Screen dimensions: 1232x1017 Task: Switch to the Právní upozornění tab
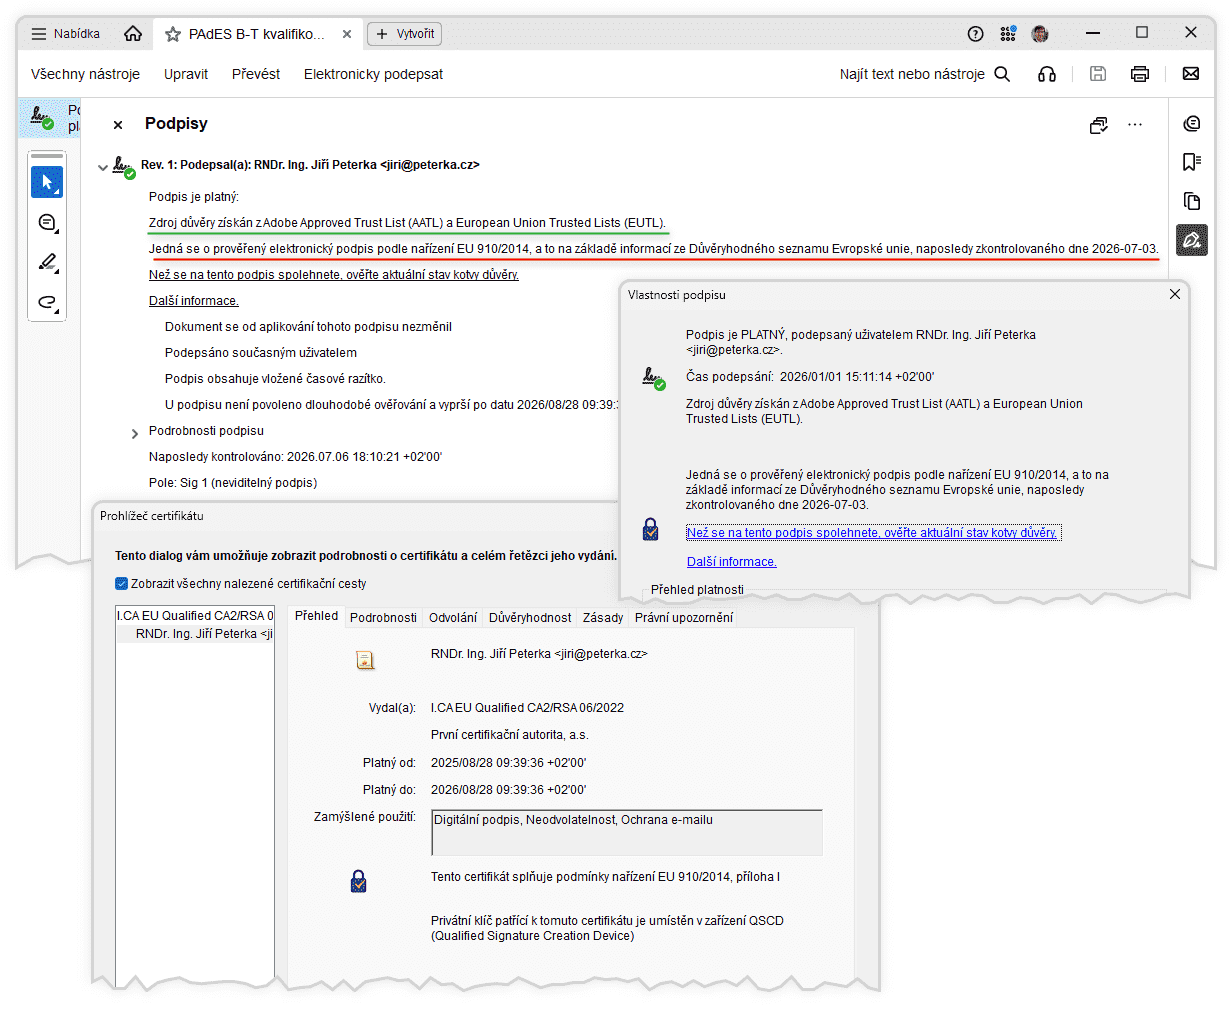tap(684, 618)
